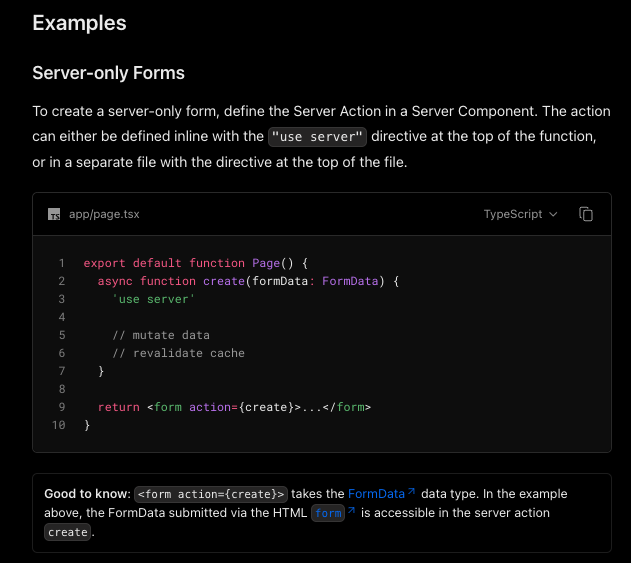The width and height of the screenshot is (631, 563).
Task: Open the FormData documentation link
Action: (376, 494)
